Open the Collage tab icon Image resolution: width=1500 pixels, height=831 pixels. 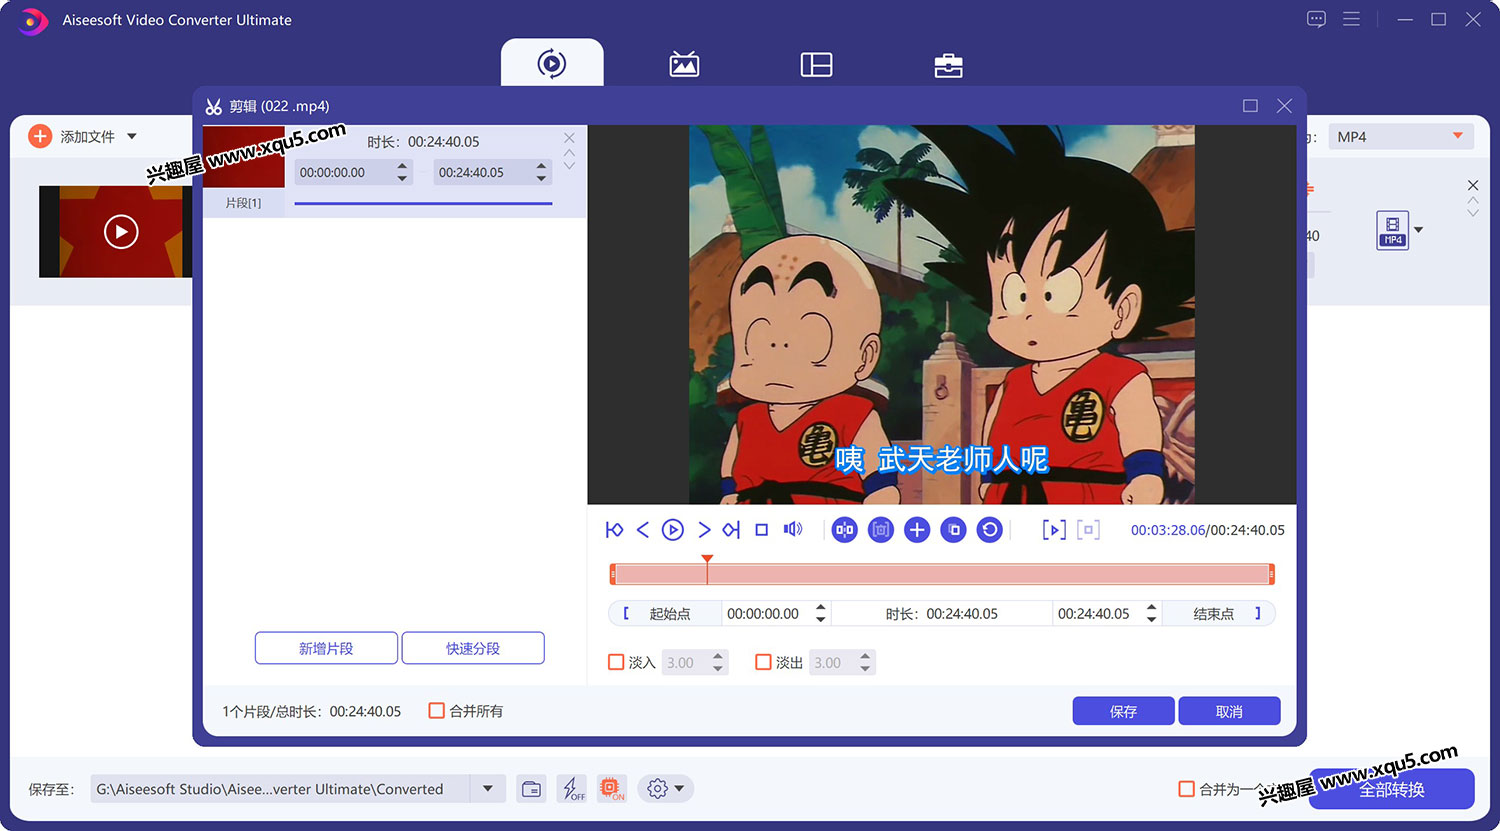click(x=817, y=65)
